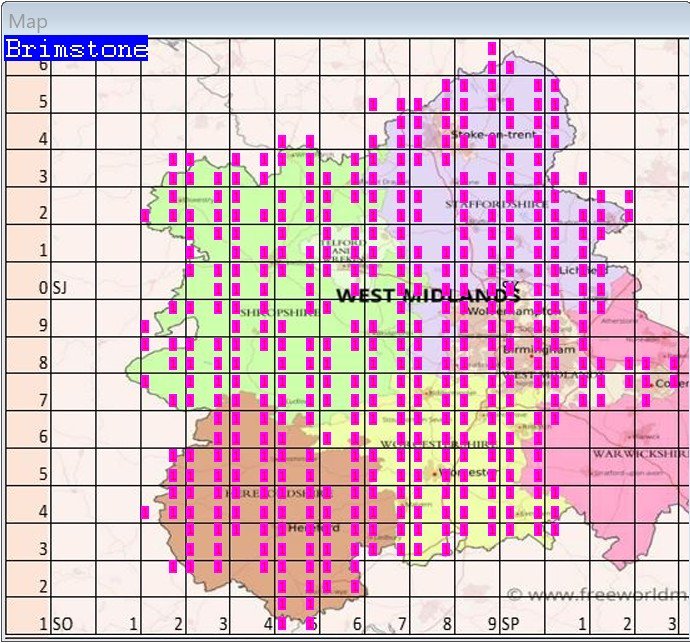Click the SP grid square label
Viewport: 690px width, 643px height.
point(510,624)
